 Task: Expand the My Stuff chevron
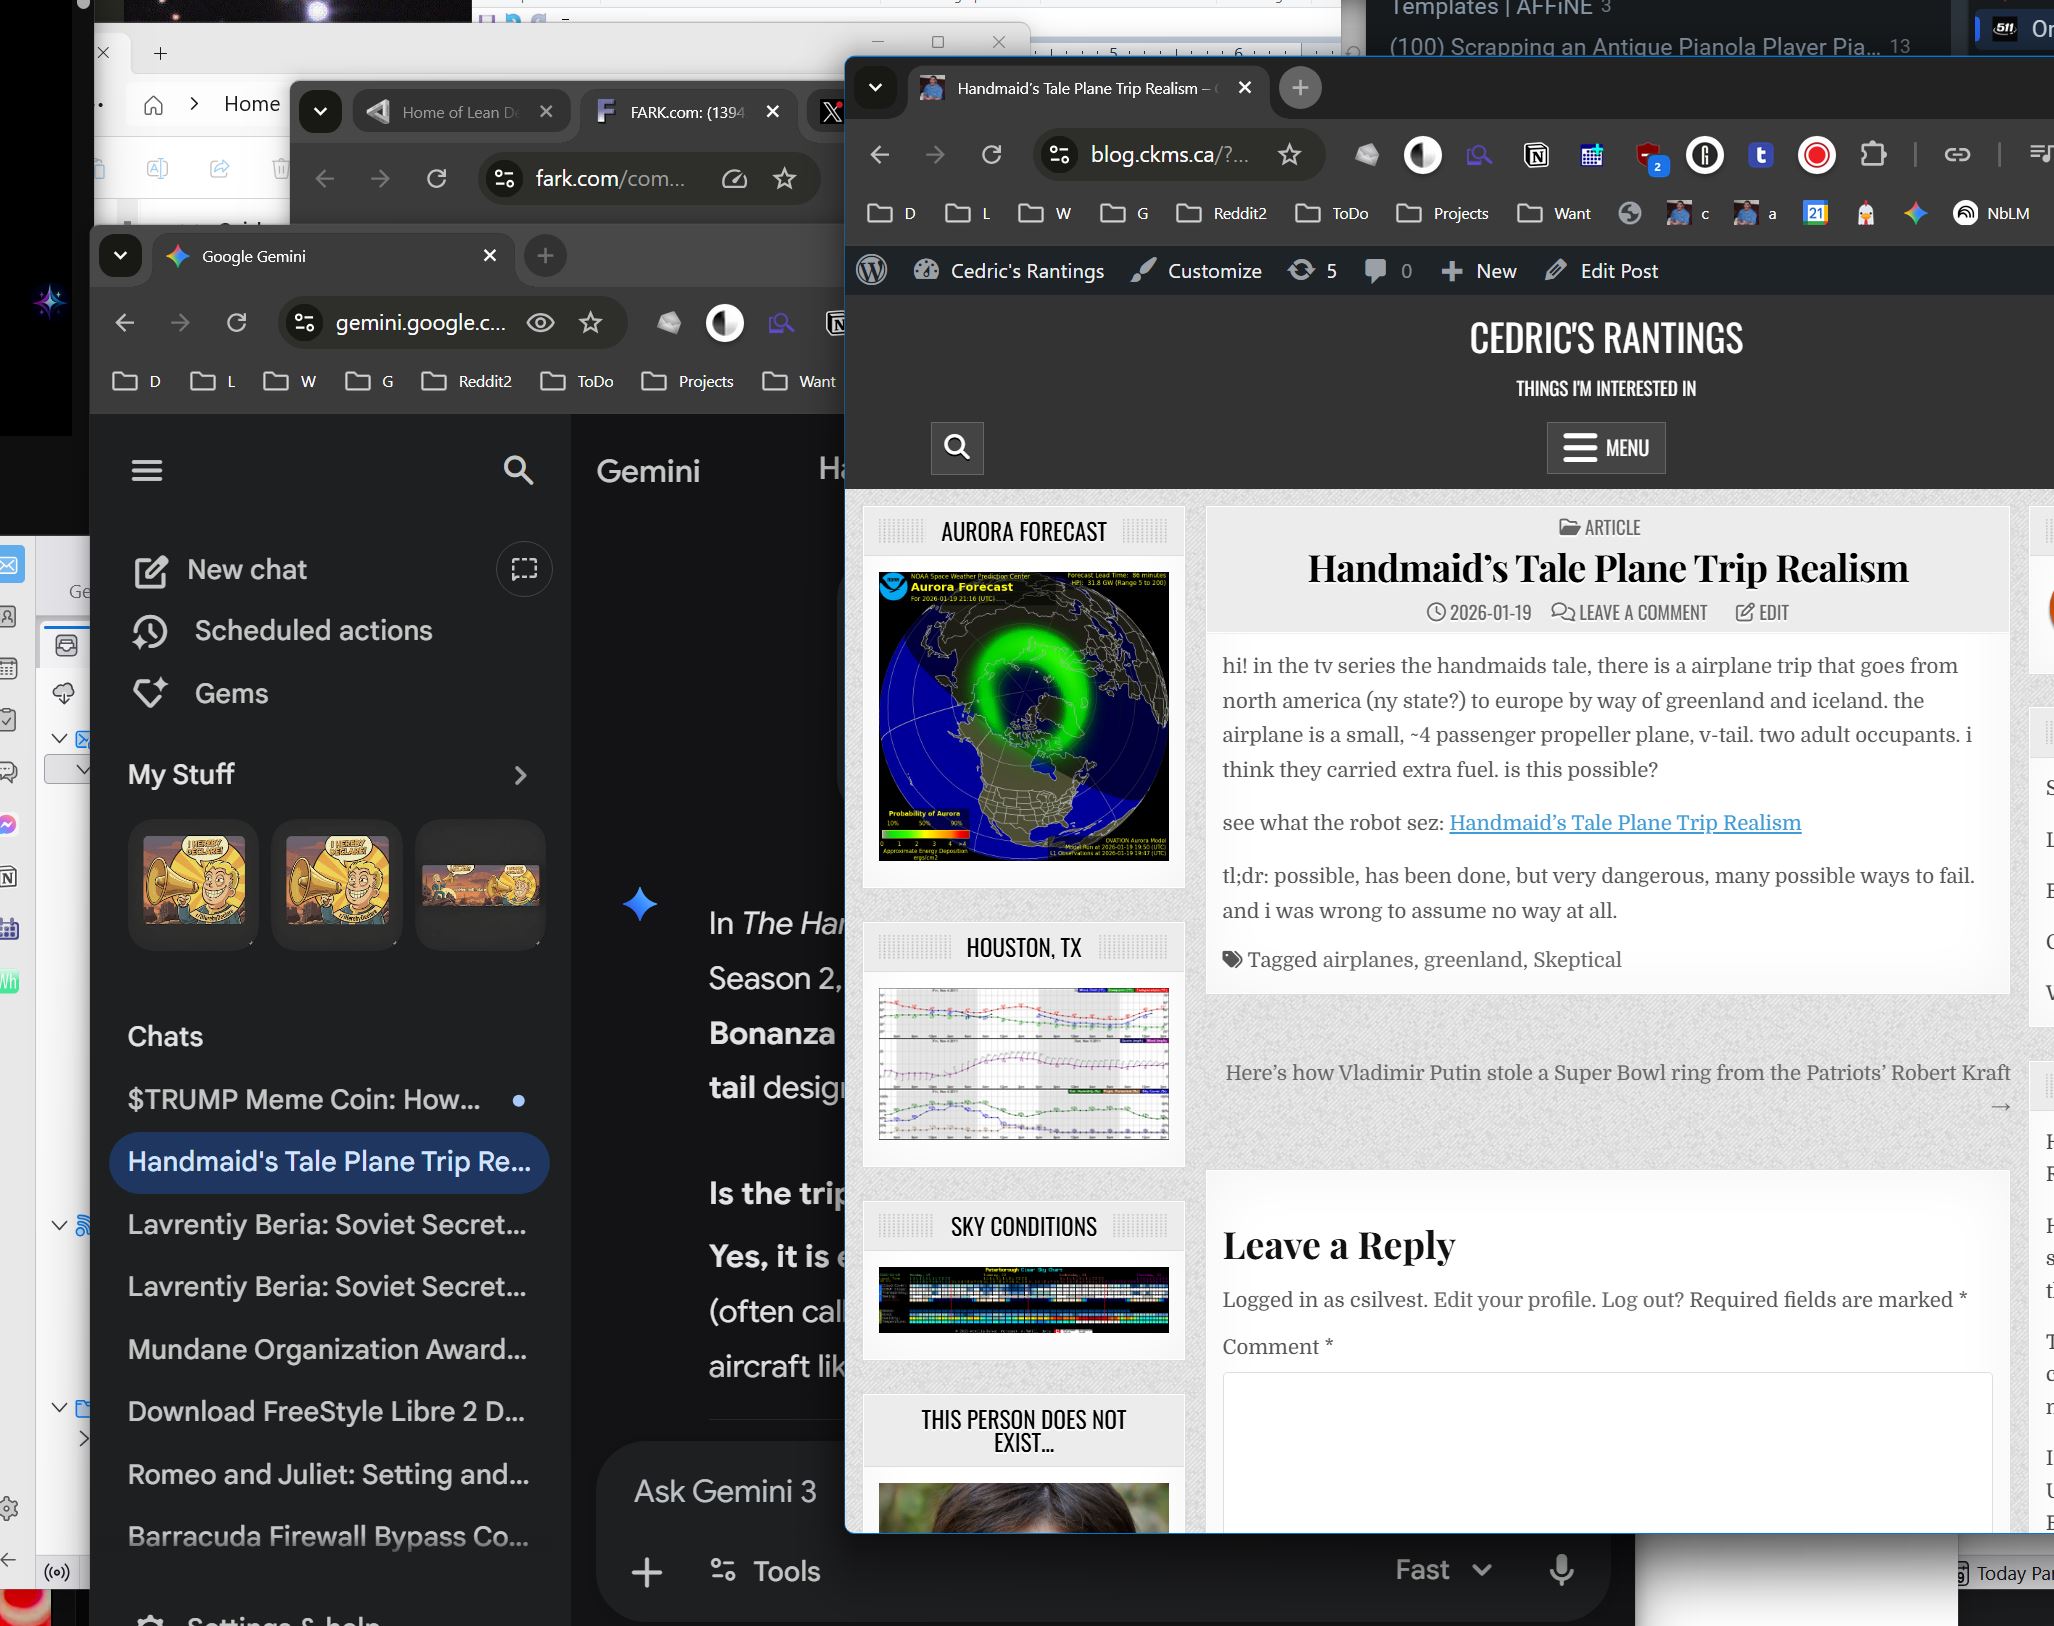520,775
